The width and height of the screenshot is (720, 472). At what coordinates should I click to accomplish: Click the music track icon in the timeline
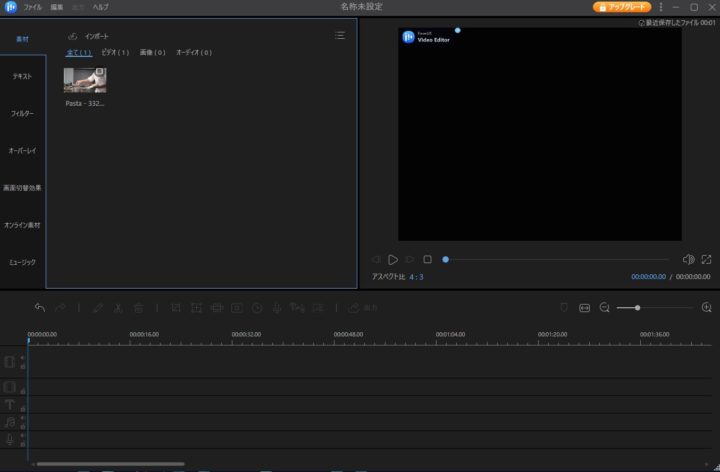click(x=10, y=422)
